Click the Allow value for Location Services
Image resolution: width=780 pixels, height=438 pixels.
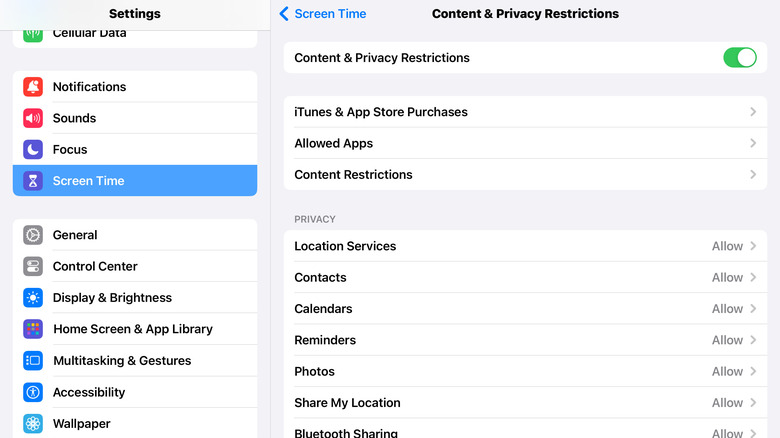(727, 246)
